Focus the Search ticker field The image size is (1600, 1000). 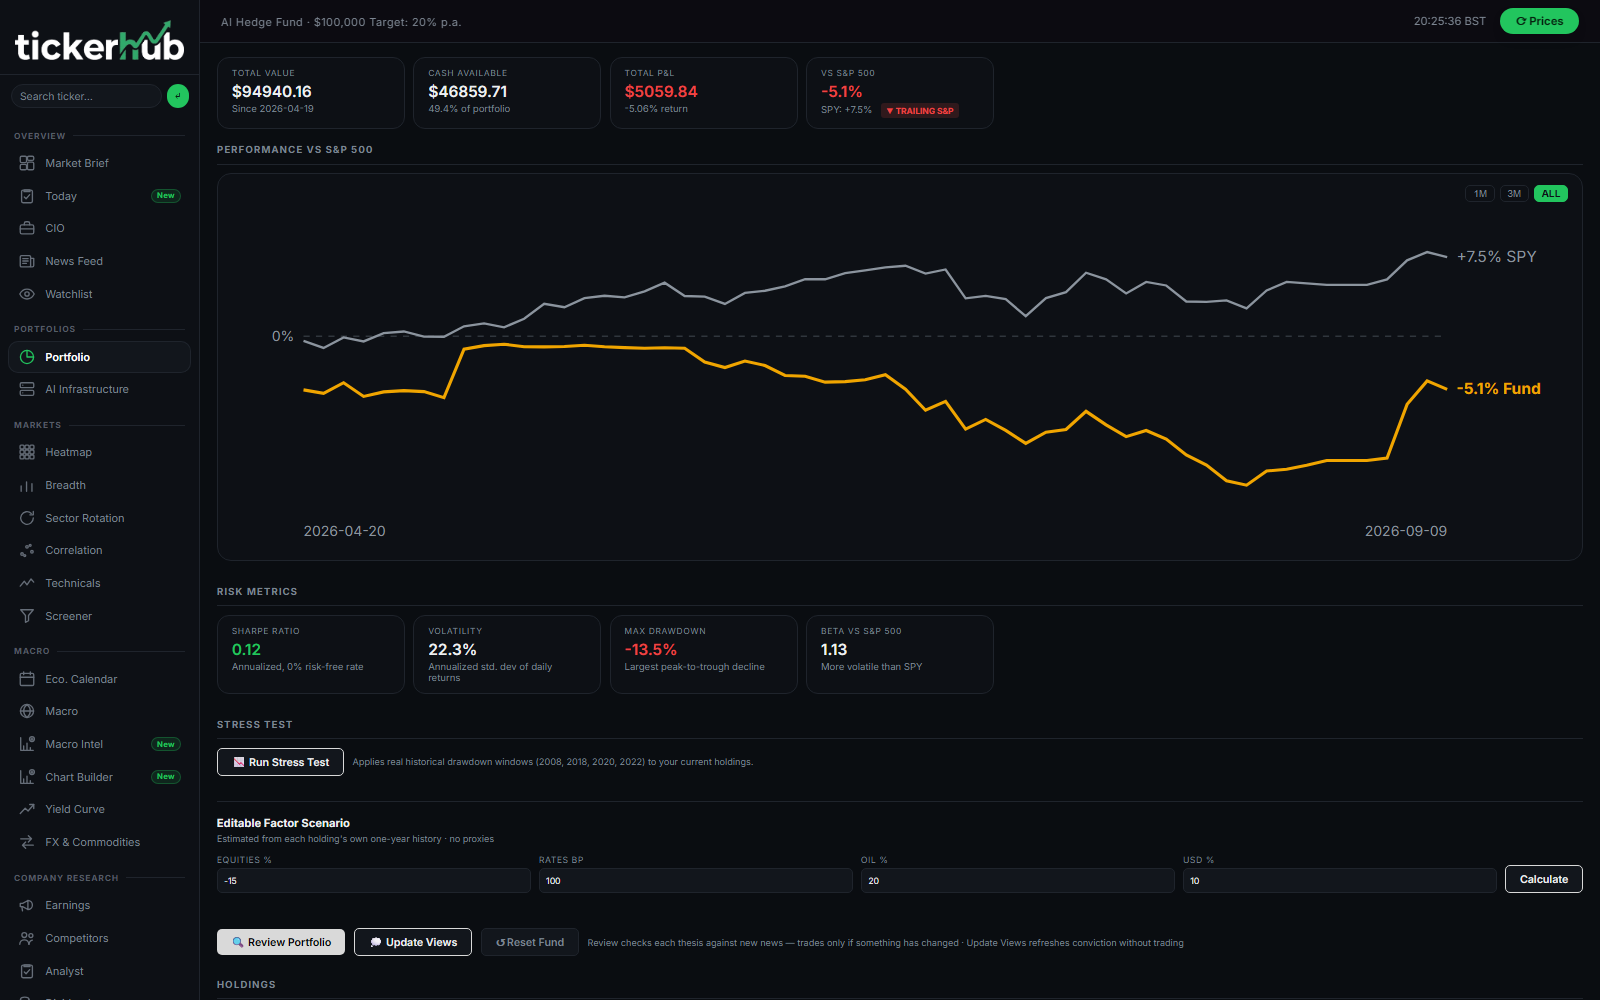pos(86,96)
